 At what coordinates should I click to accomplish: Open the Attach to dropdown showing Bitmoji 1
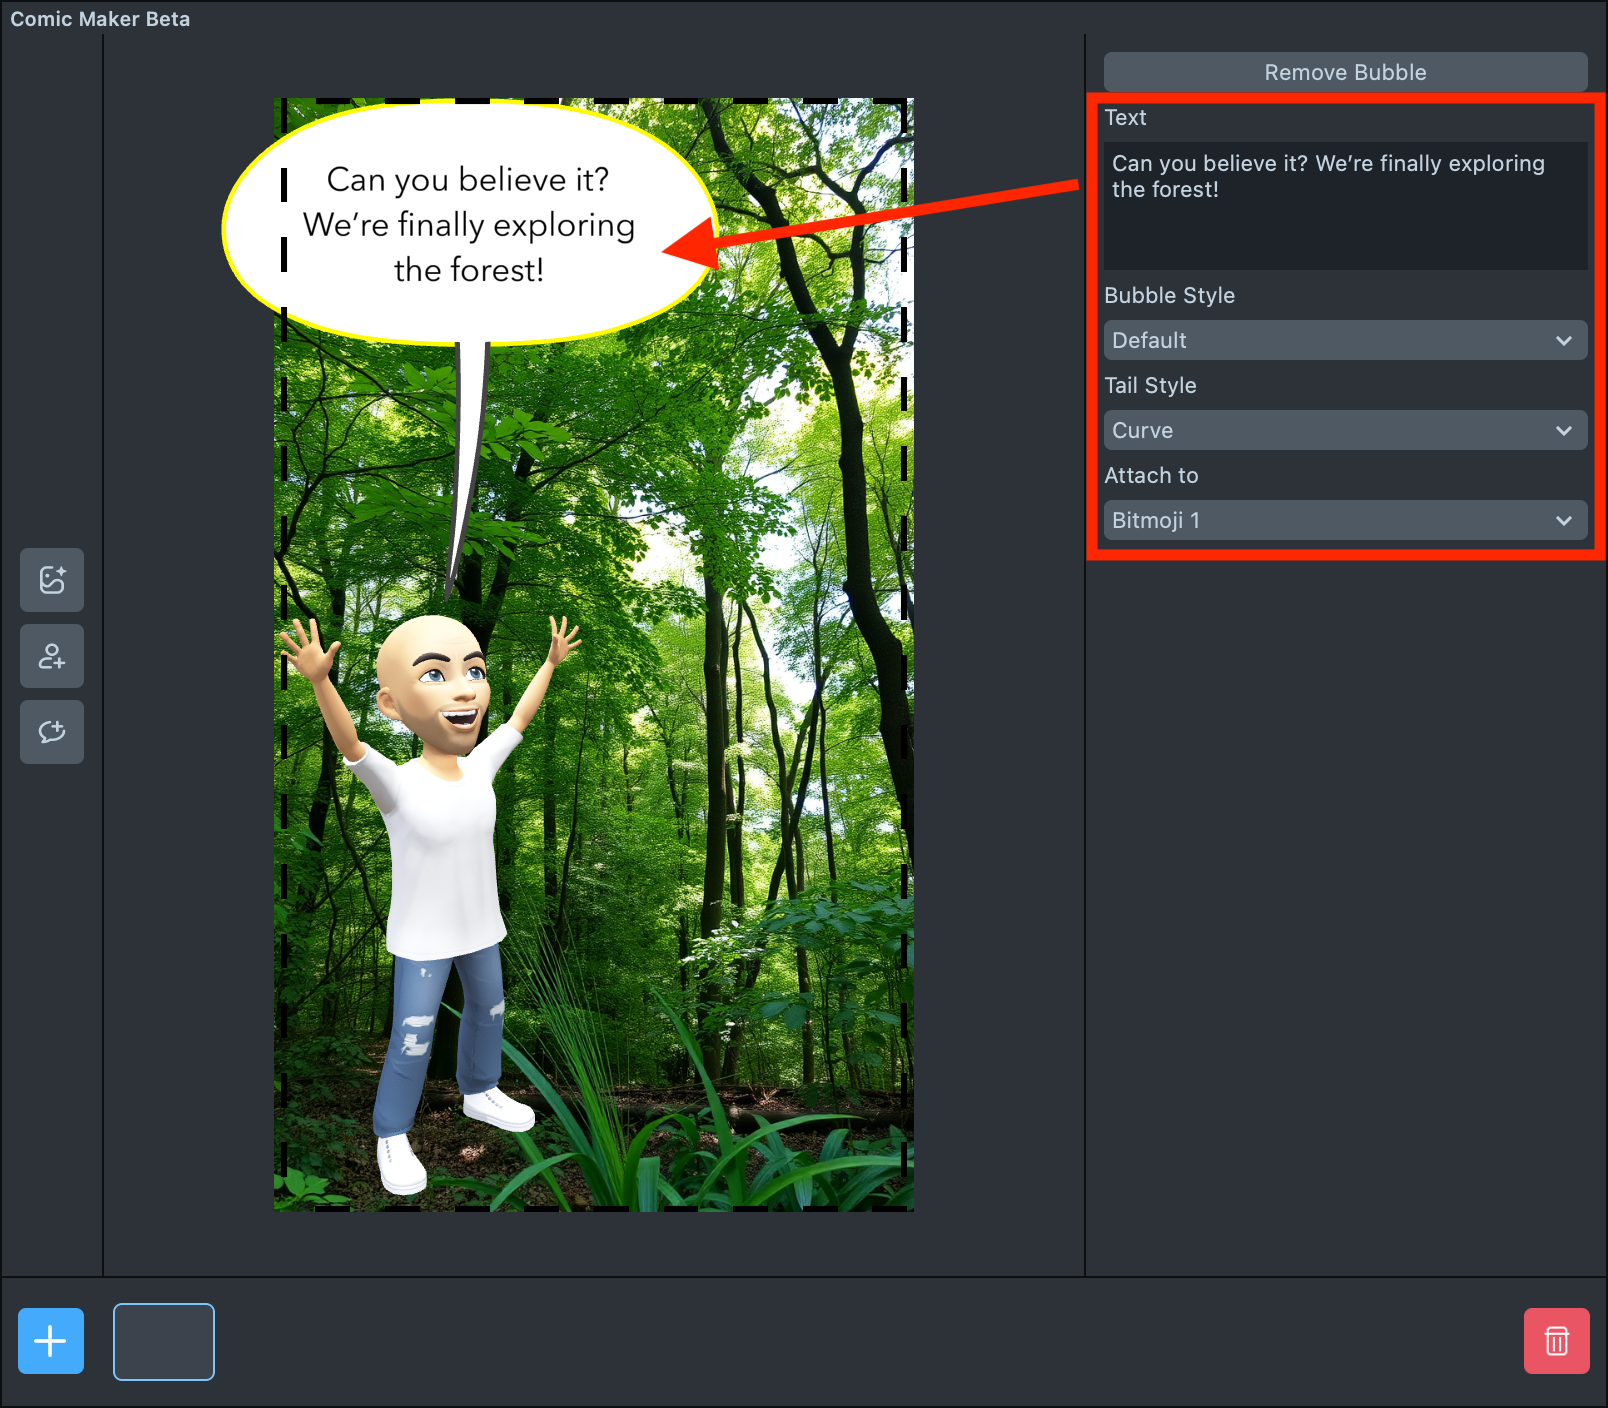point(1345,520)
